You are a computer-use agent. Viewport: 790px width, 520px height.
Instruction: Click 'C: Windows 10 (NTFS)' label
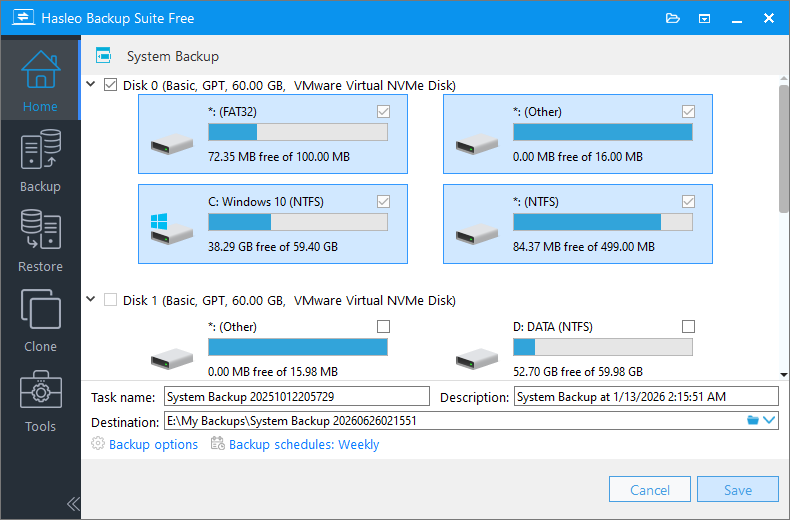pos(266,202)
